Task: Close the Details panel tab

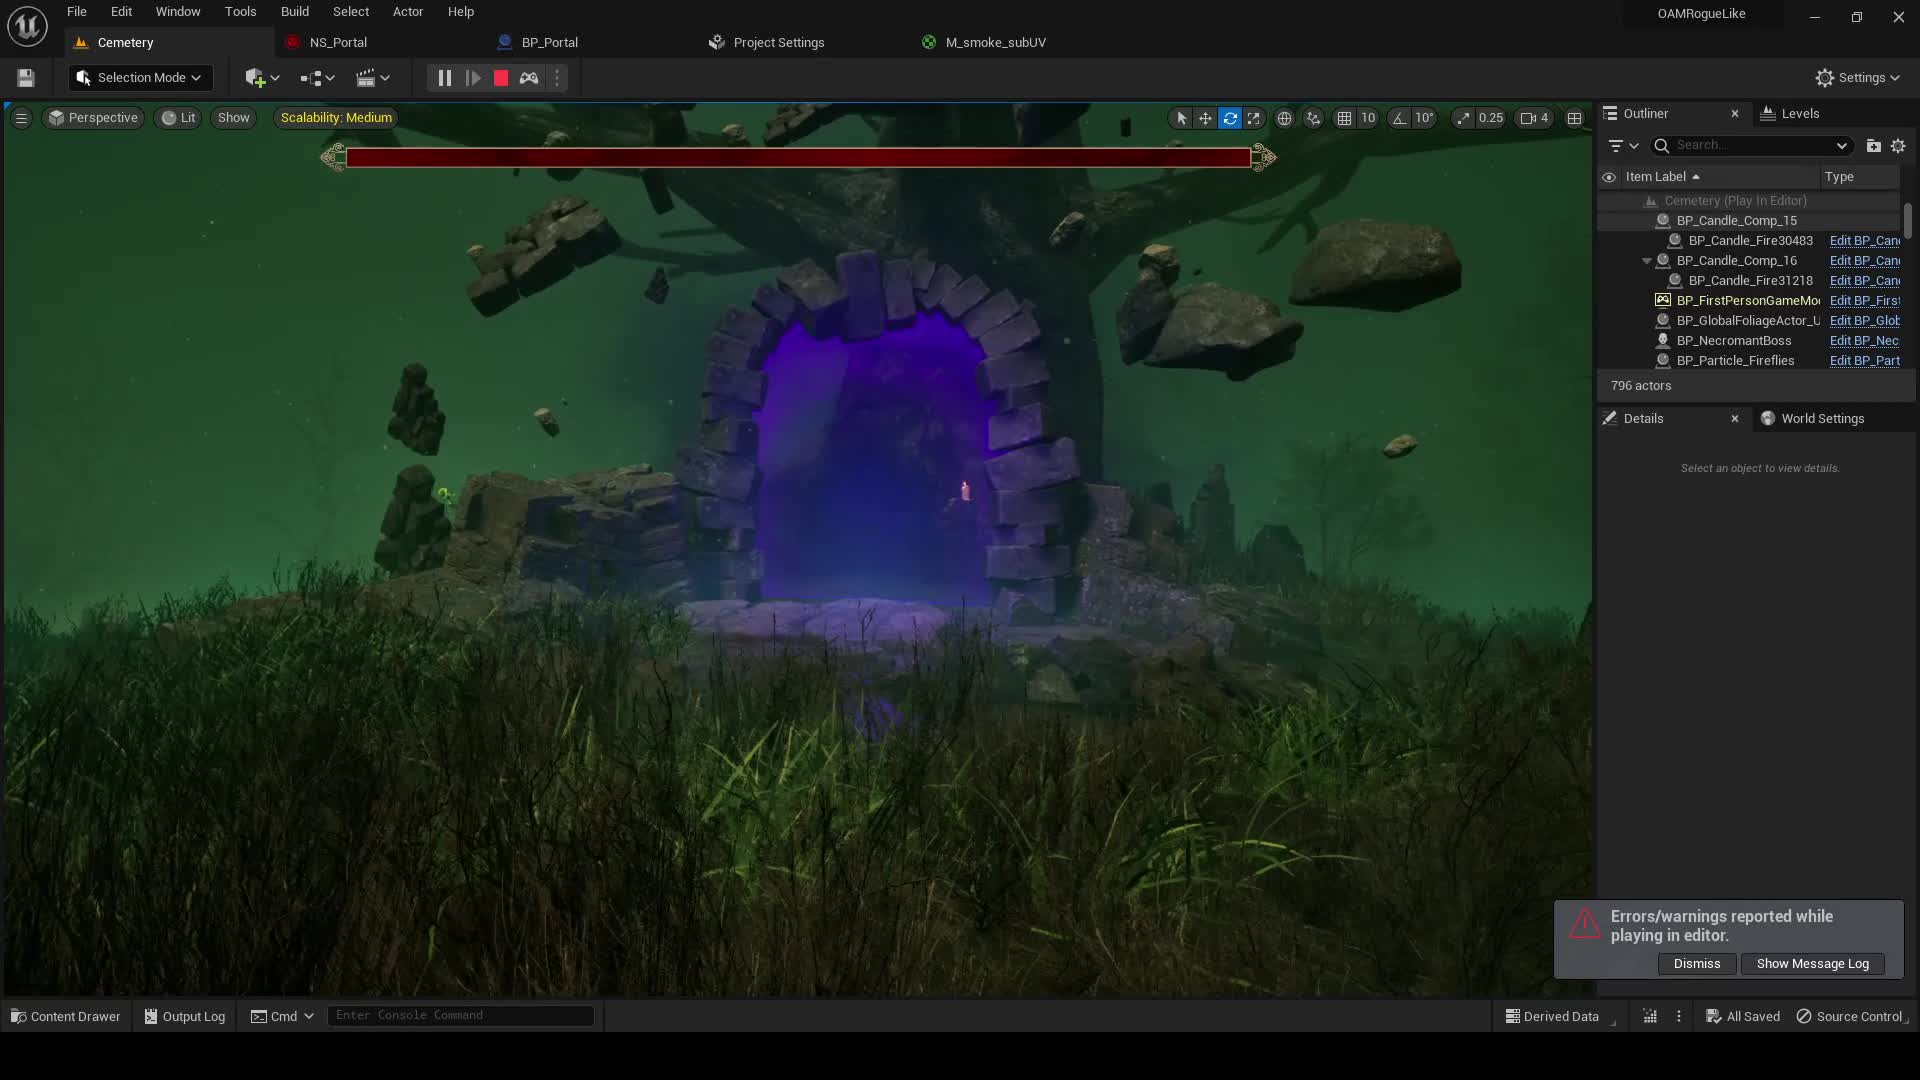Action: 1735,419
